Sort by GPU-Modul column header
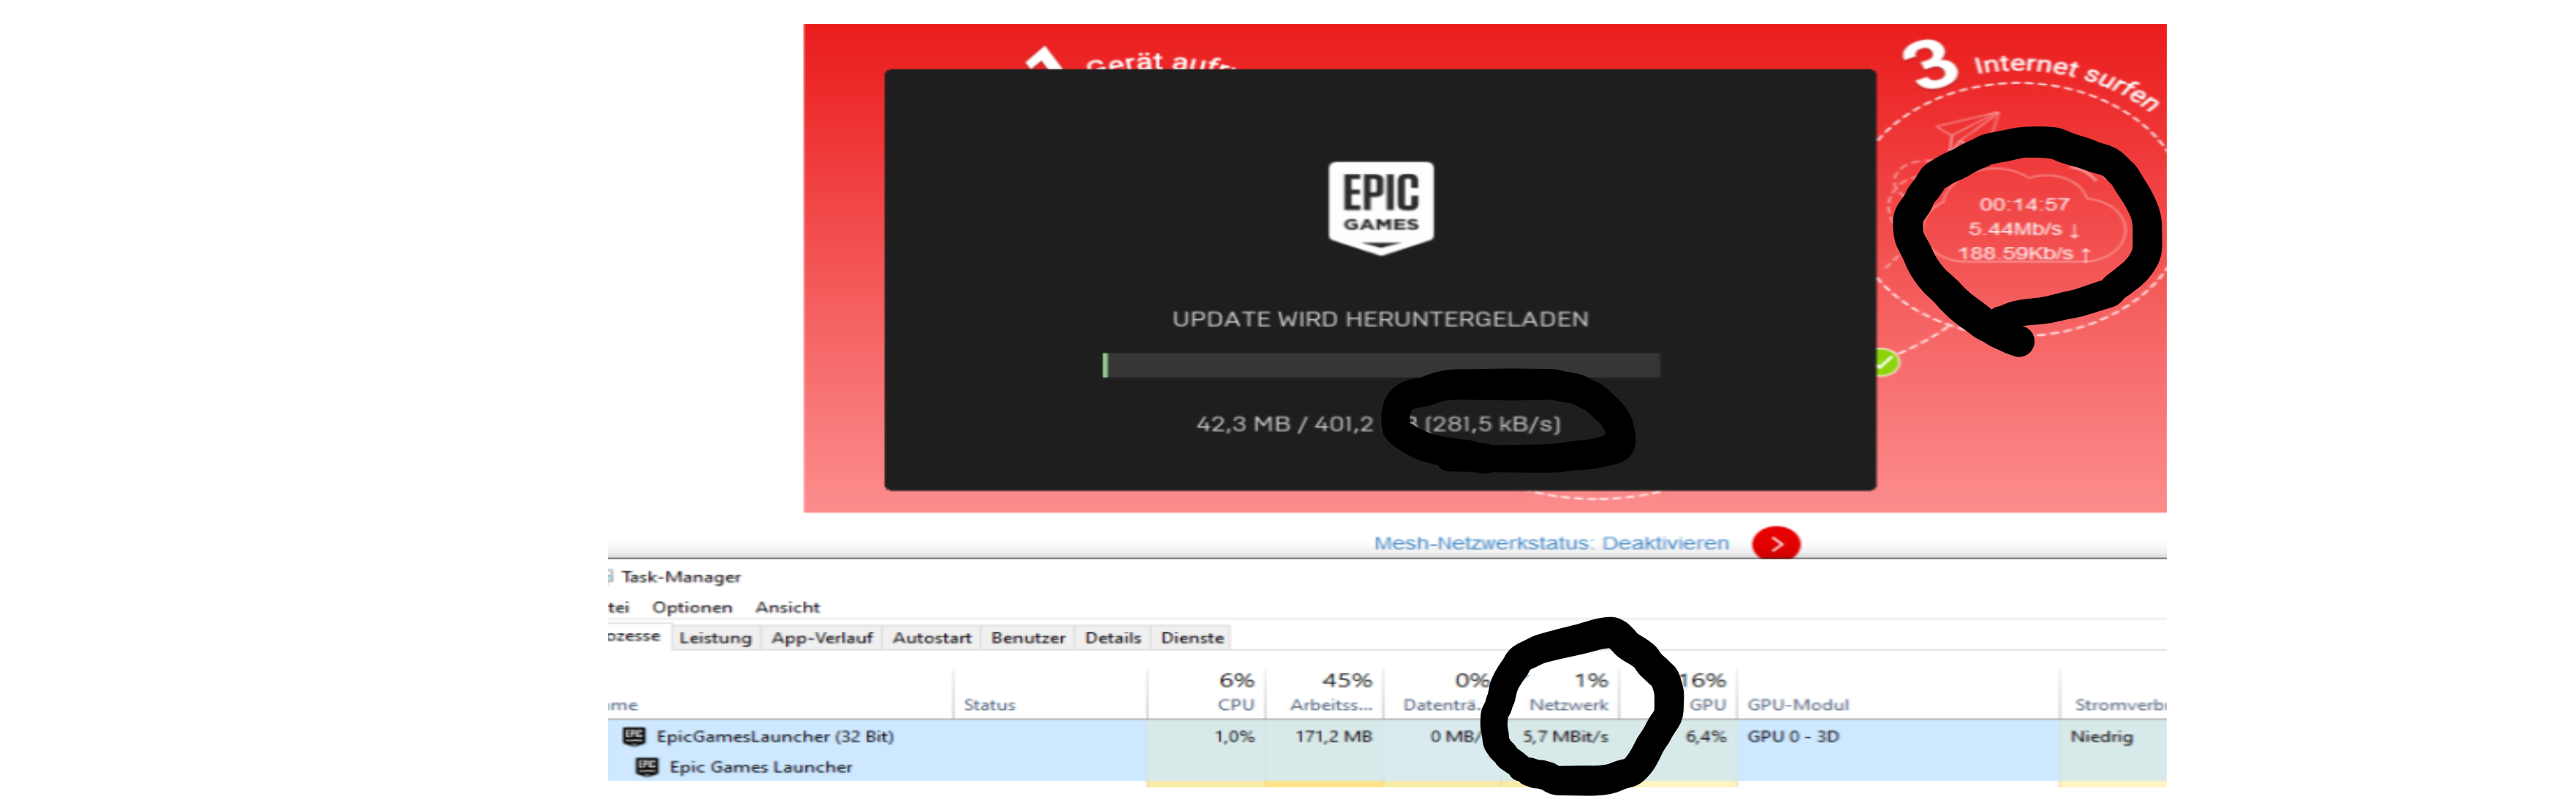The width and height of the screenshot is (2576, 810). (x=1797, y=704)
